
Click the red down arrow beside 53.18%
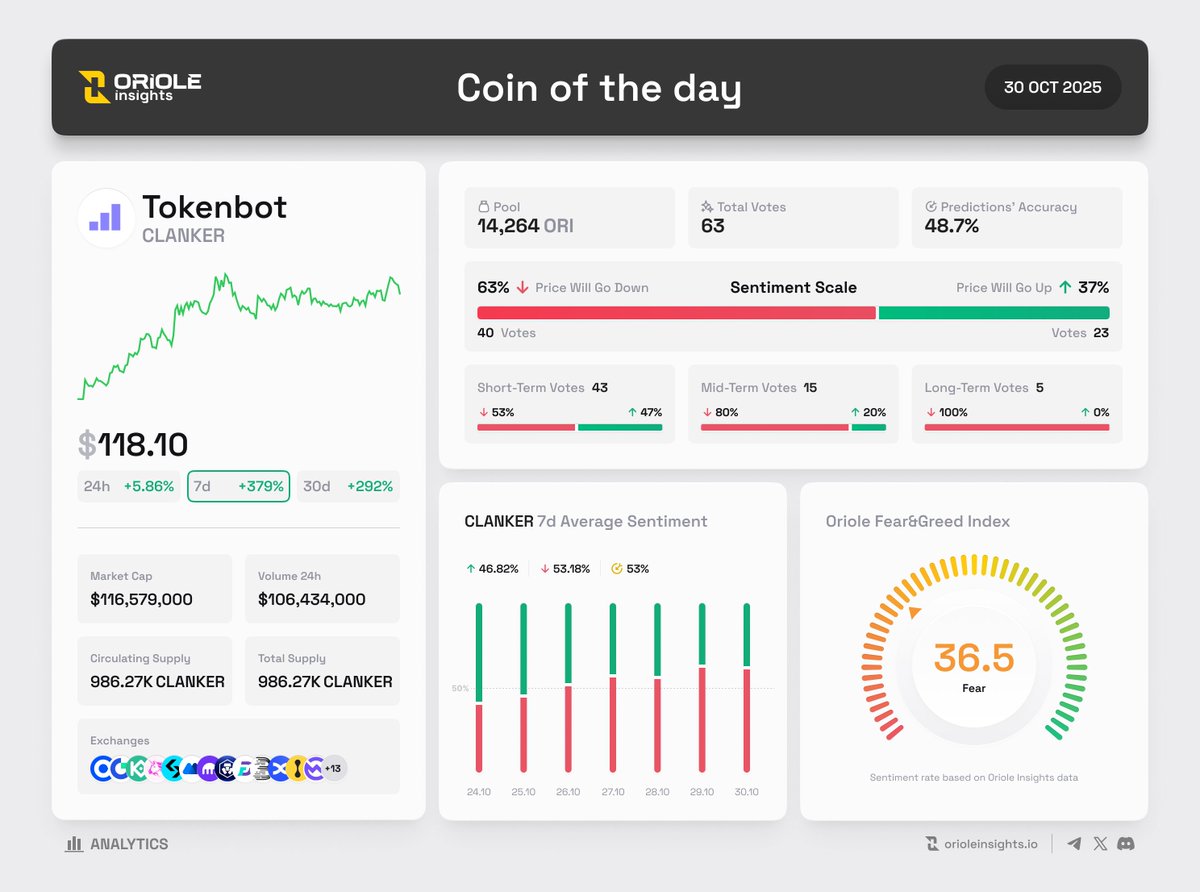tap(545, 569)
